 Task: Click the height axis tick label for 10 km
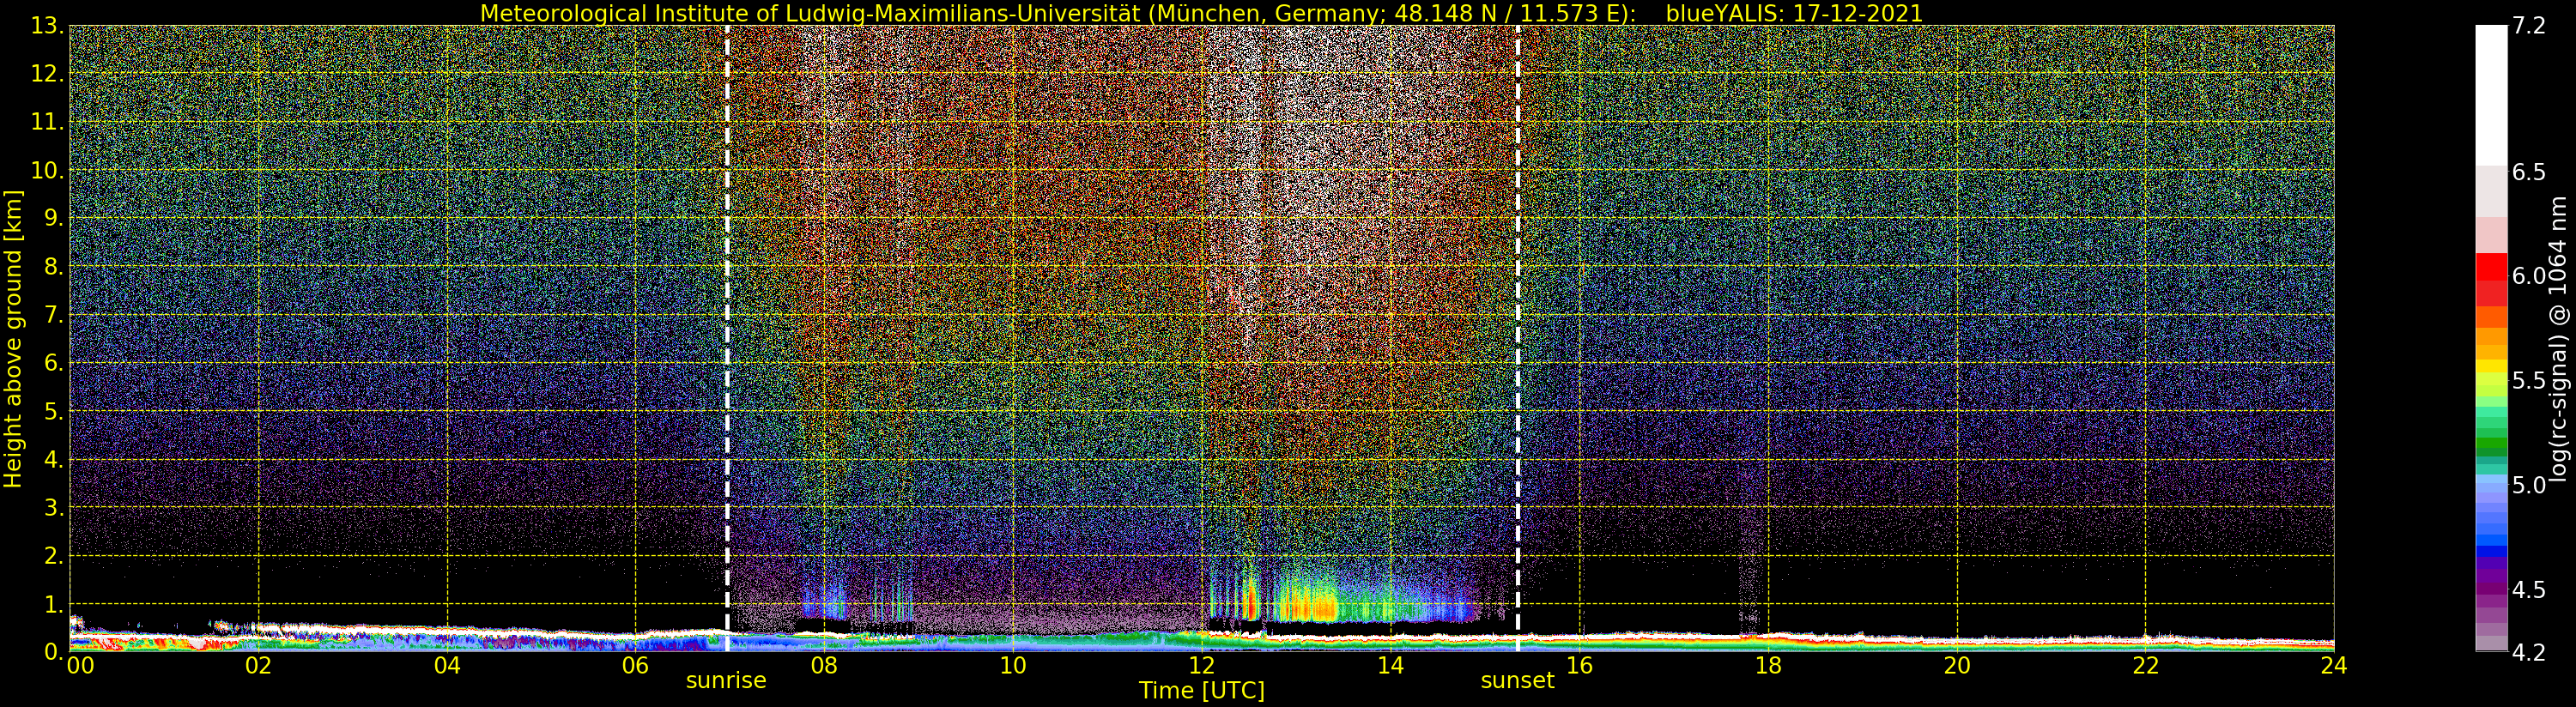(46, 170)
